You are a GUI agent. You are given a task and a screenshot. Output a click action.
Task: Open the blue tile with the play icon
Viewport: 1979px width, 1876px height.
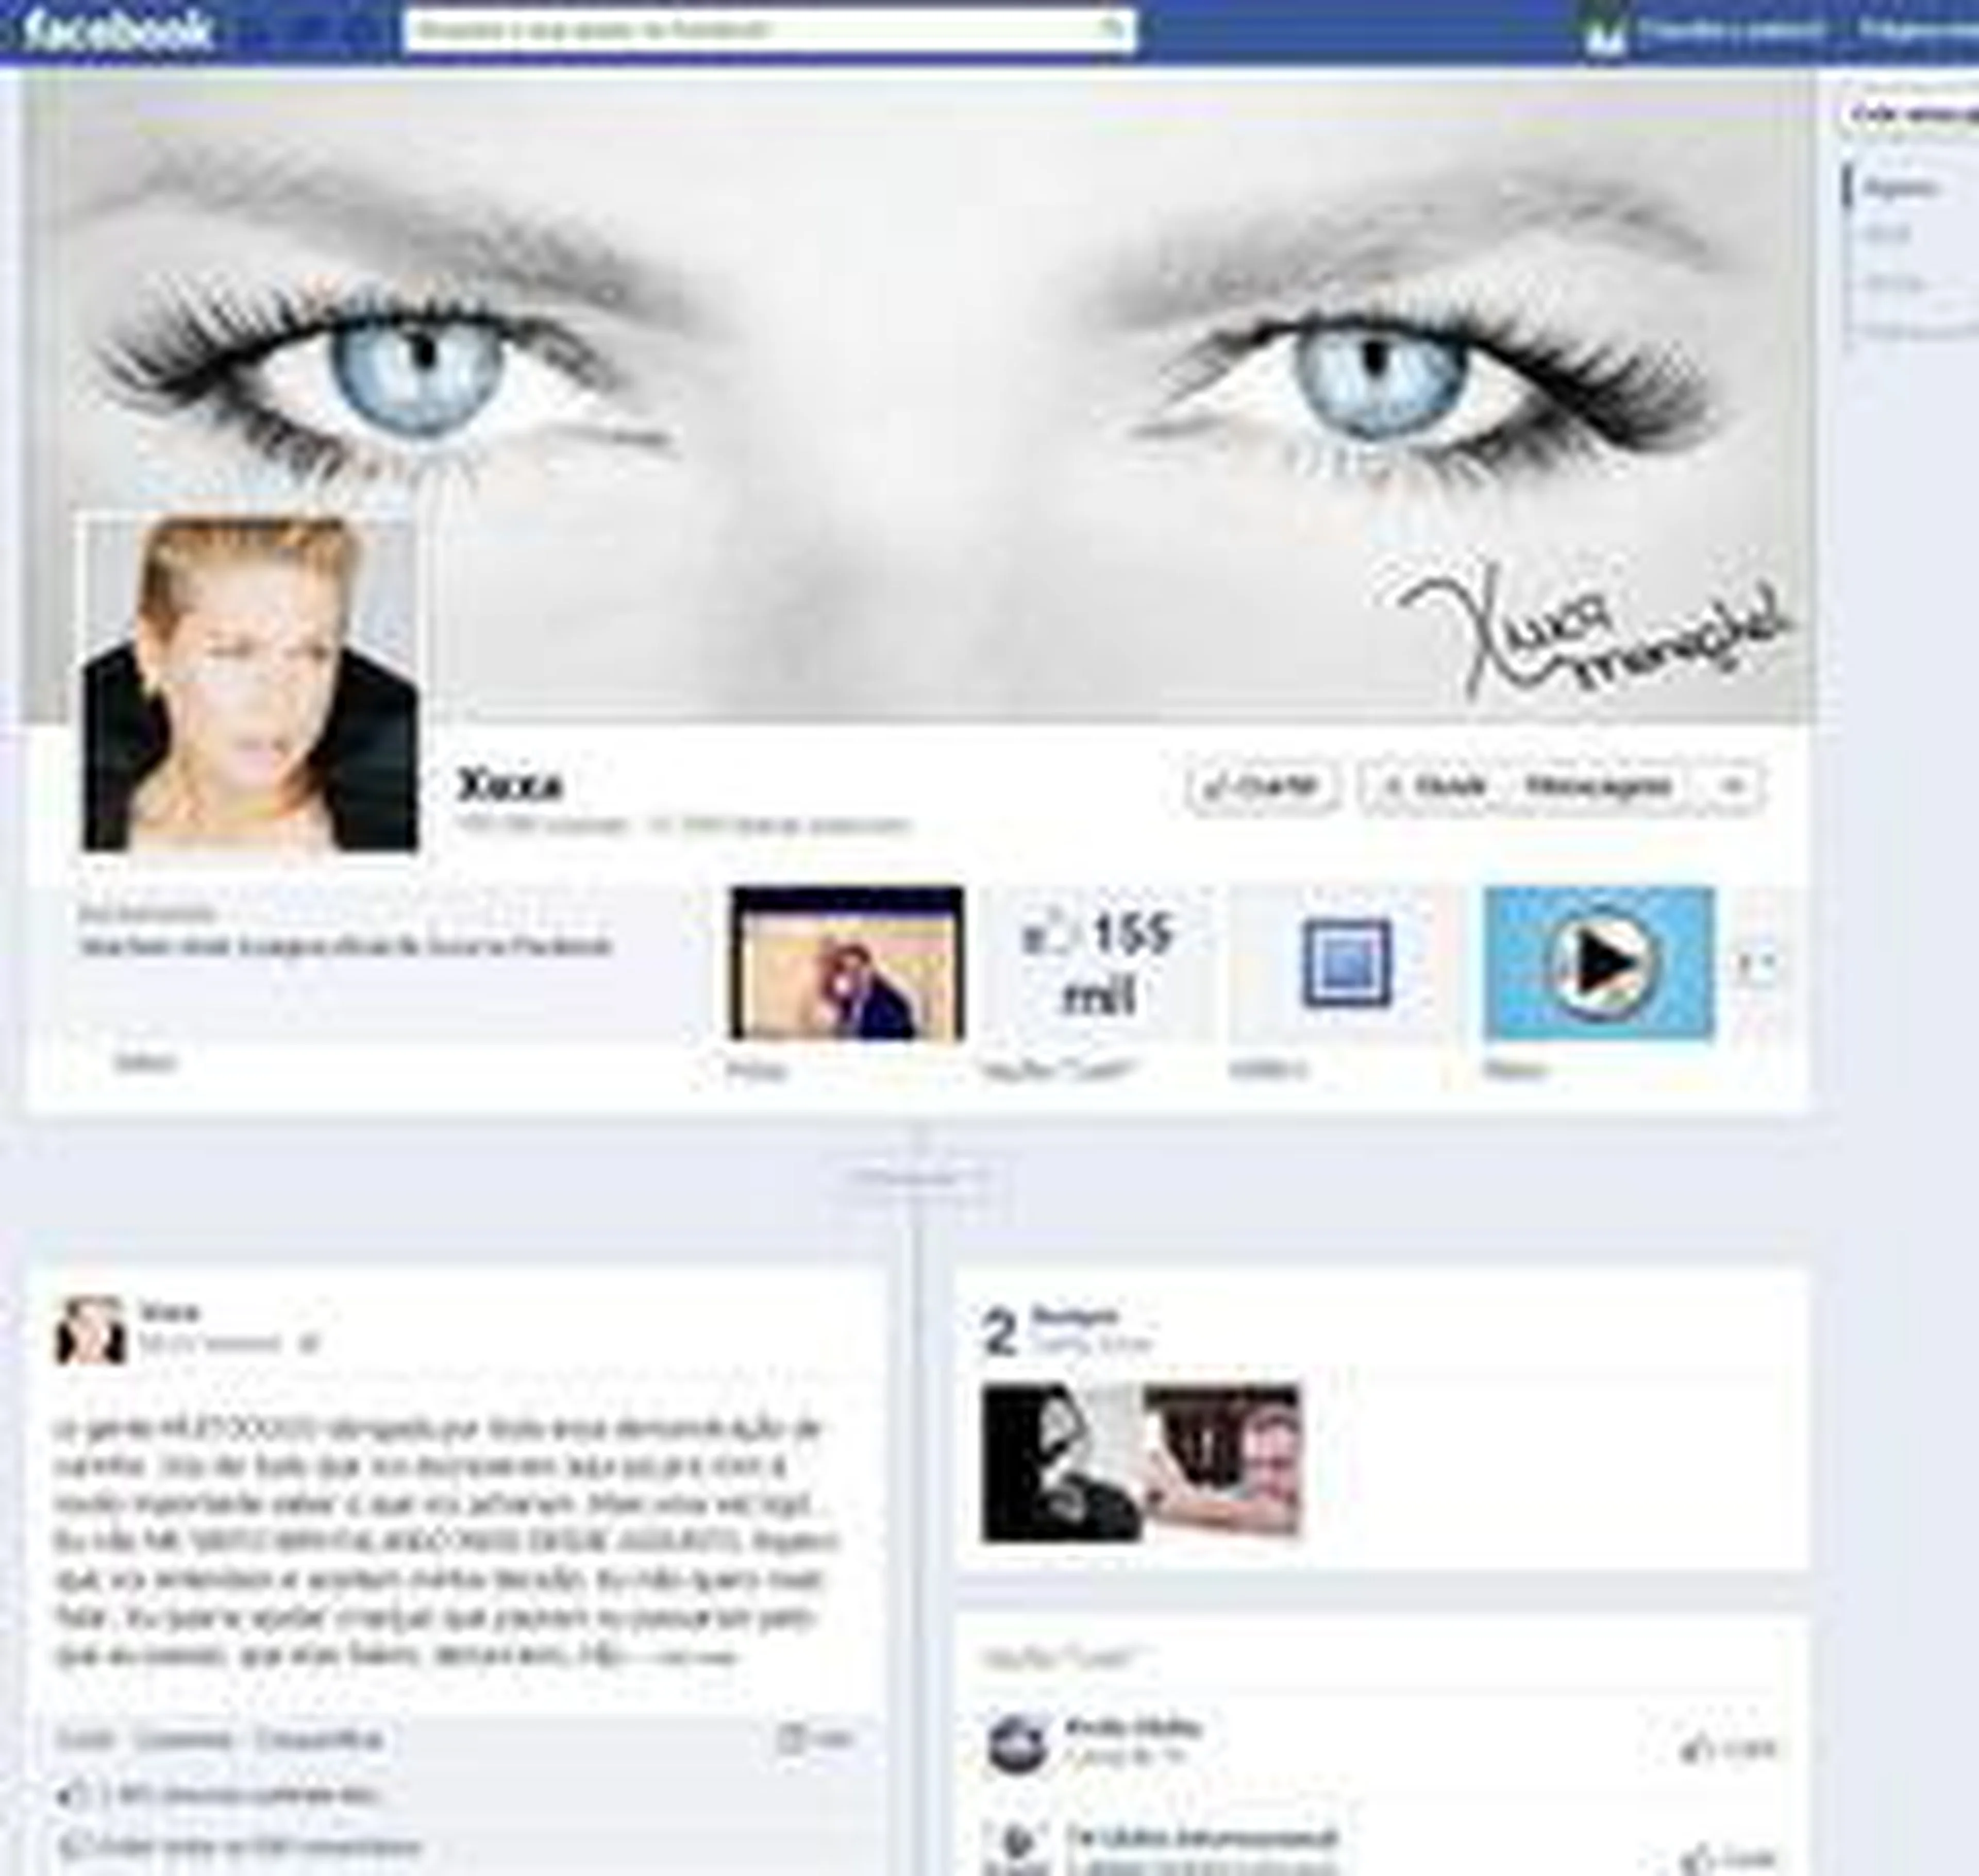click(1598, 964)
